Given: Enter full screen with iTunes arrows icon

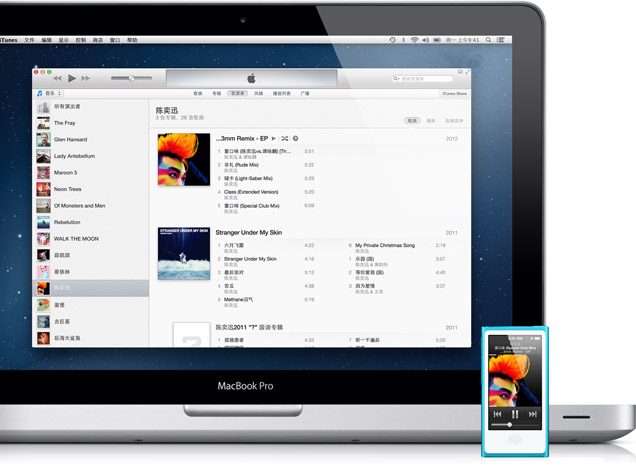Looking at the screenshot, I should click(467, 72).
